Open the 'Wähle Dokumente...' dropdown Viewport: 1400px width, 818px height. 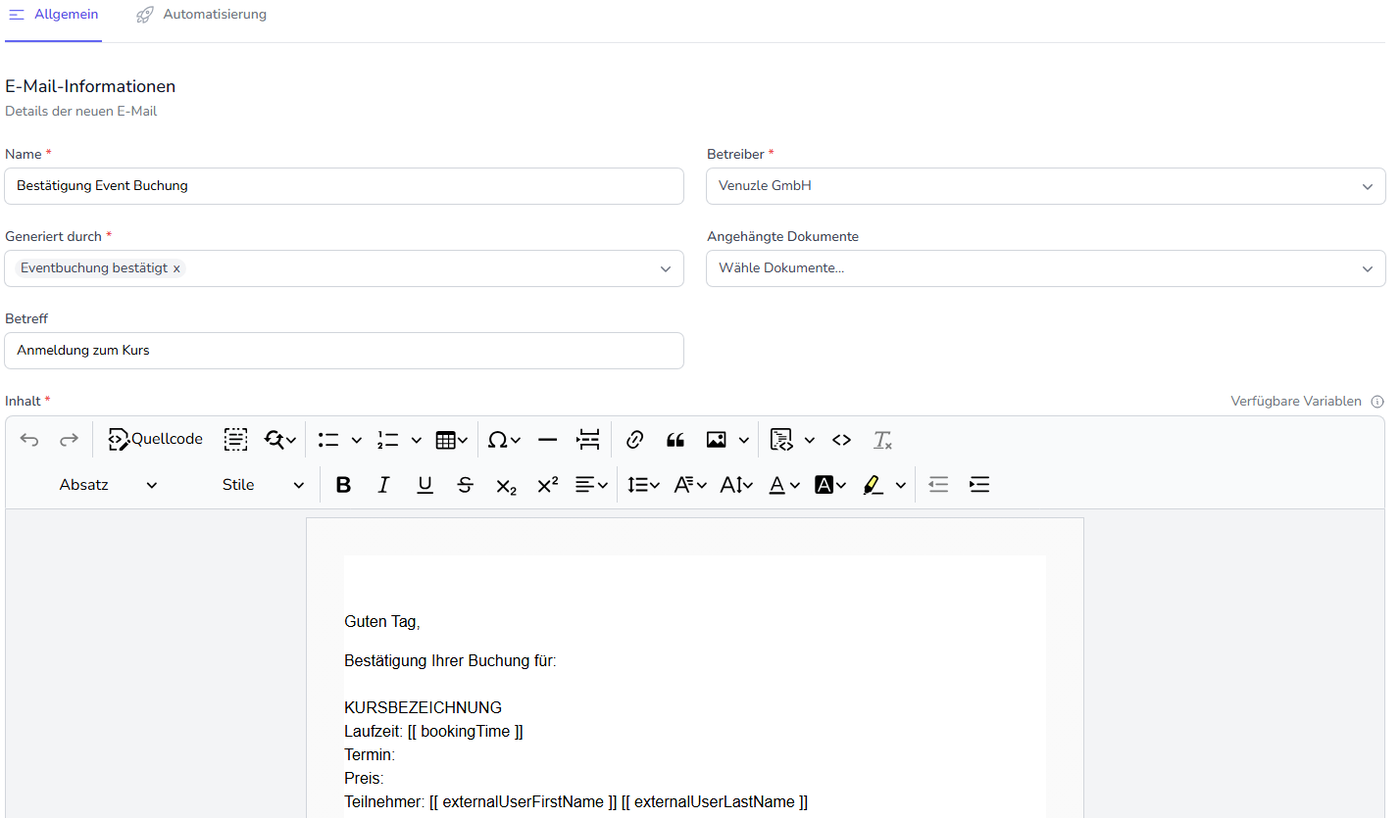1046,268
